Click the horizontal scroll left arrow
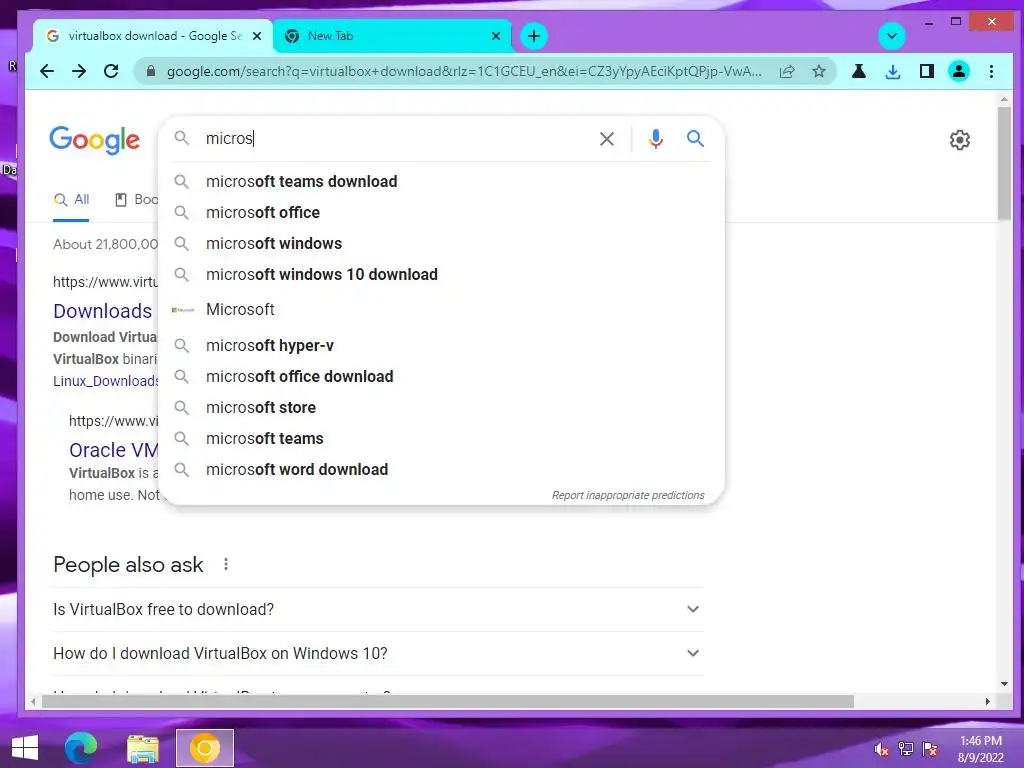 (x=33, y=701)
